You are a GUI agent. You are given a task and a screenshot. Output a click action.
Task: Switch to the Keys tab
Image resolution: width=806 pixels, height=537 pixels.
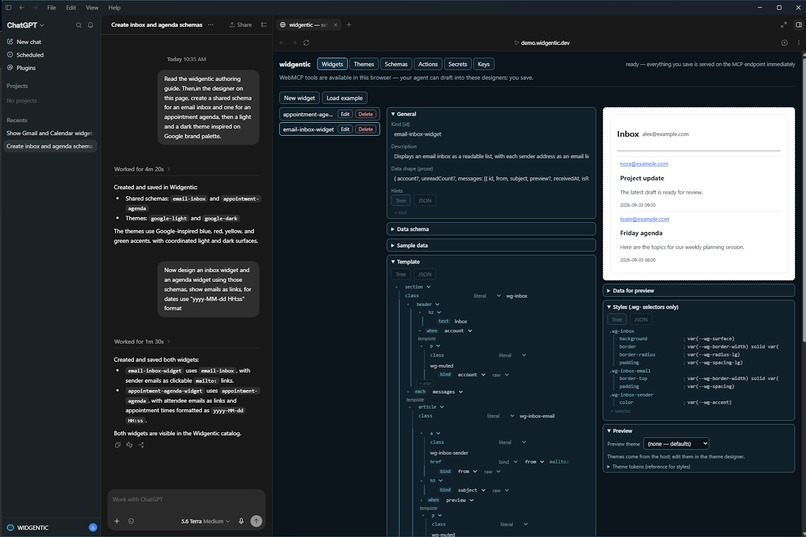point(484,64)
